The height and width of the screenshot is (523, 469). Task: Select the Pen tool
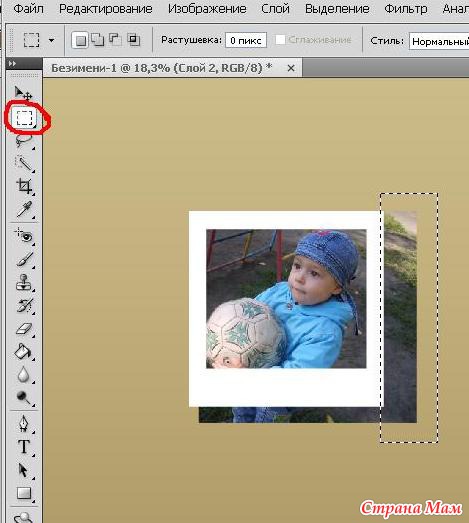(23, 424)
